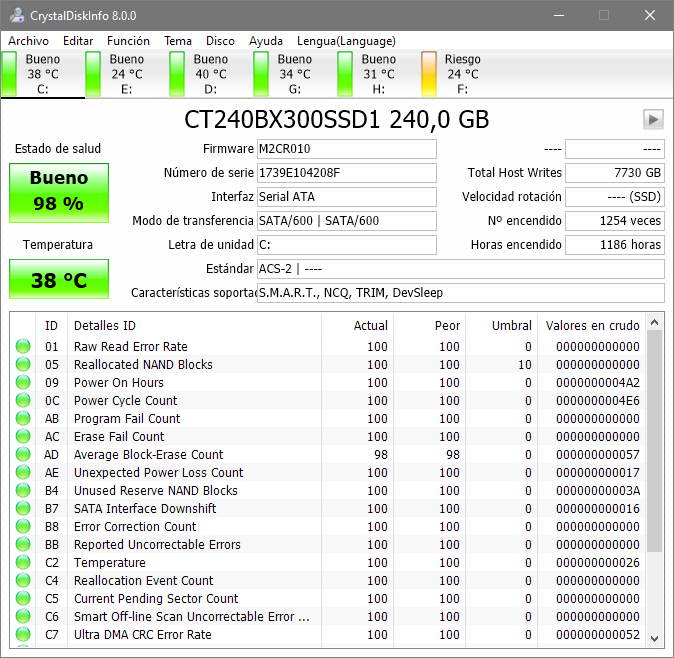This screenshot has height=658, width=674.
Task: Click the Interfaz field Serial ATA
Action: [x=346, y=197]
